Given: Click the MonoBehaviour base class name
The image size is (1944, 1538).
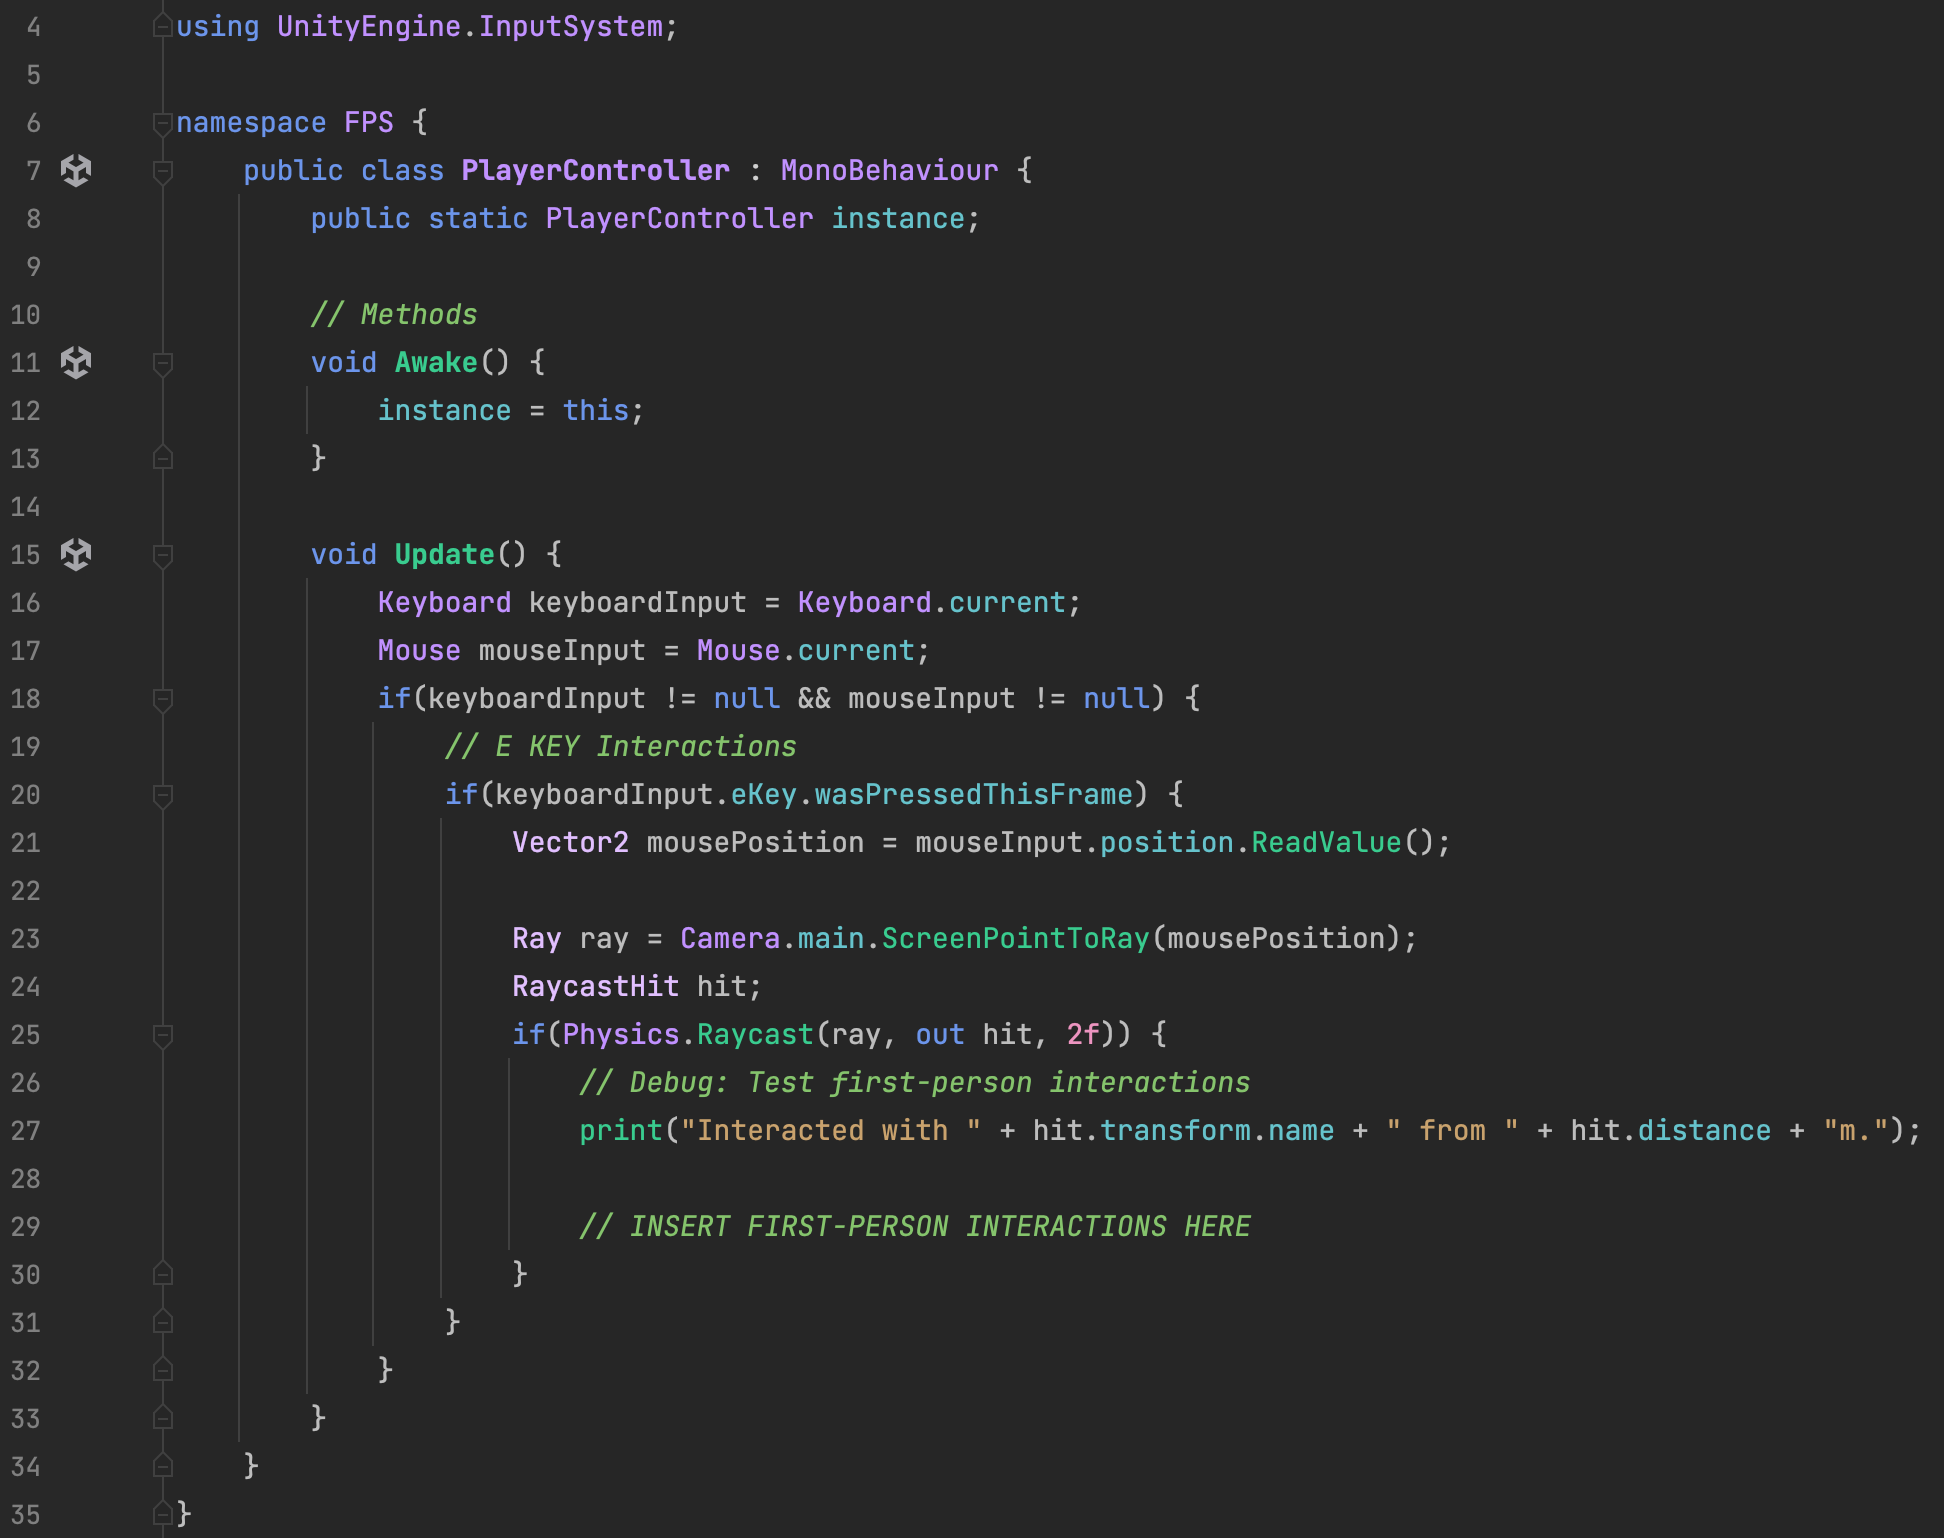Looking at the screenshot, I should coord(889,171).
